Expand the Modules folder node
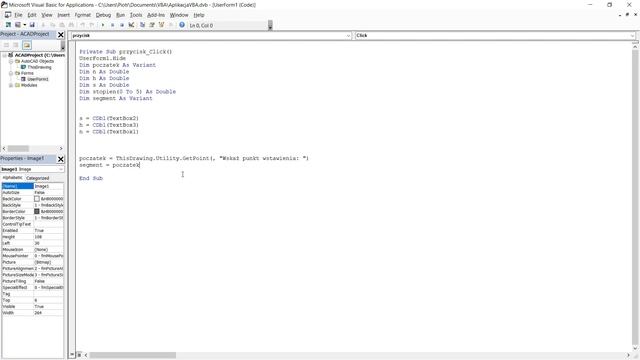 click(11, 85)
